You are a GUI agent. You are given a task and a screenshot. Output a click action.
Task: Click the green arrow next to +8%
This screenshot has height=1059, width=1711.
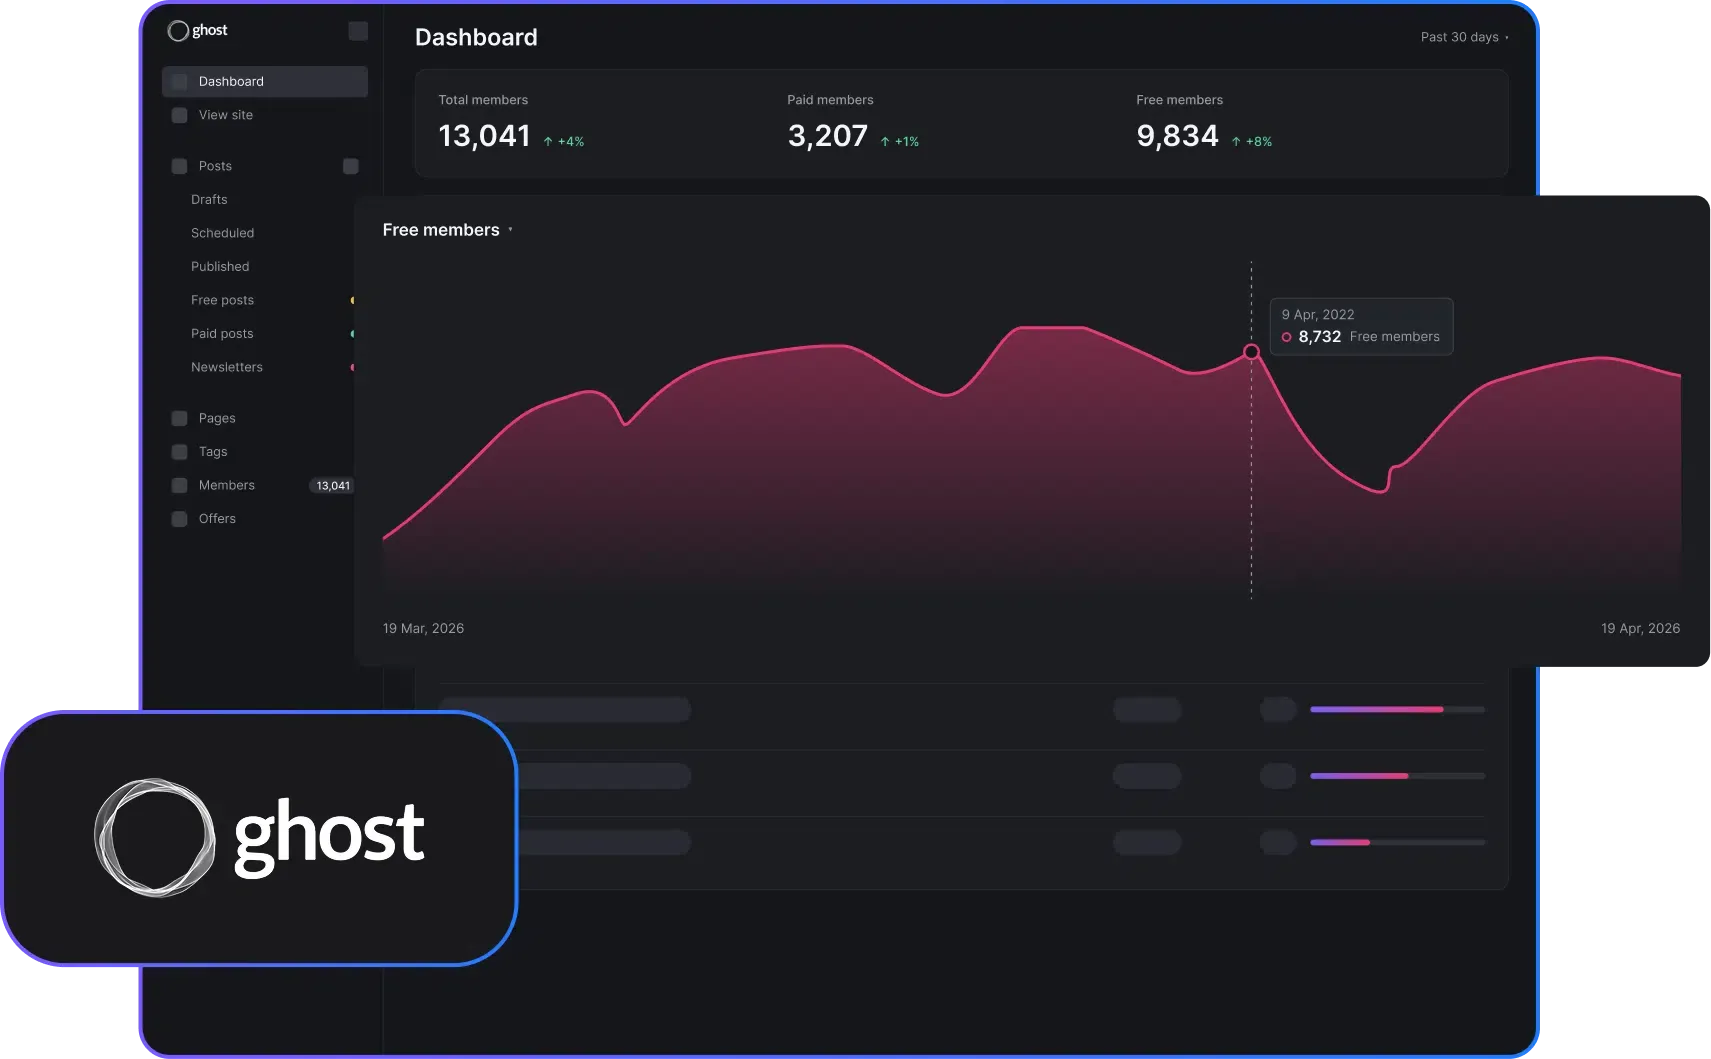tap(1236, 142)
